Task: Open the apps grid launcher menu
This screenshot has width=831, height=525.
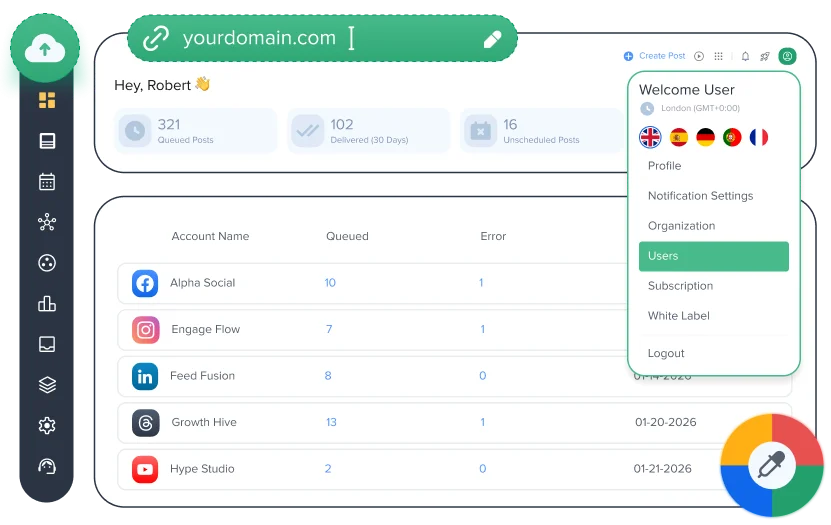Action: [x=719, y=57]
